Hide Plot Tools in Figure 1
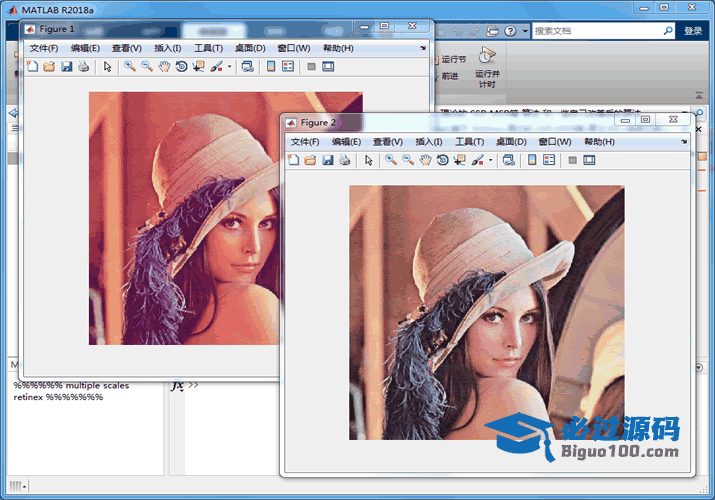Screen dimensions: 715x500 tap(311, 67)
